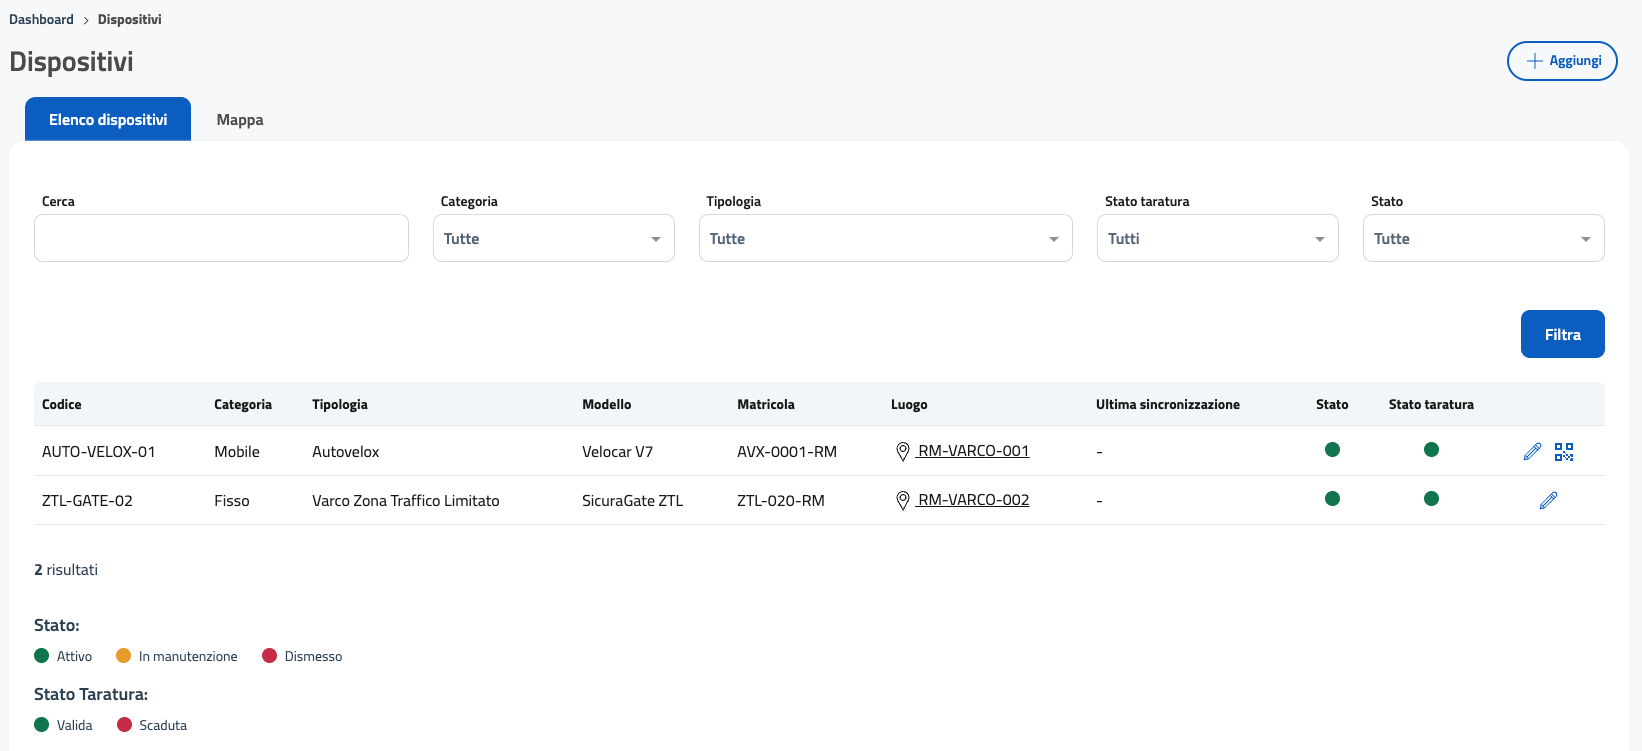Image resolution: width=1642 pixels, height=751 pixels.
Task: Open the Stato filter dropdown
Action: coord(1483,239)
